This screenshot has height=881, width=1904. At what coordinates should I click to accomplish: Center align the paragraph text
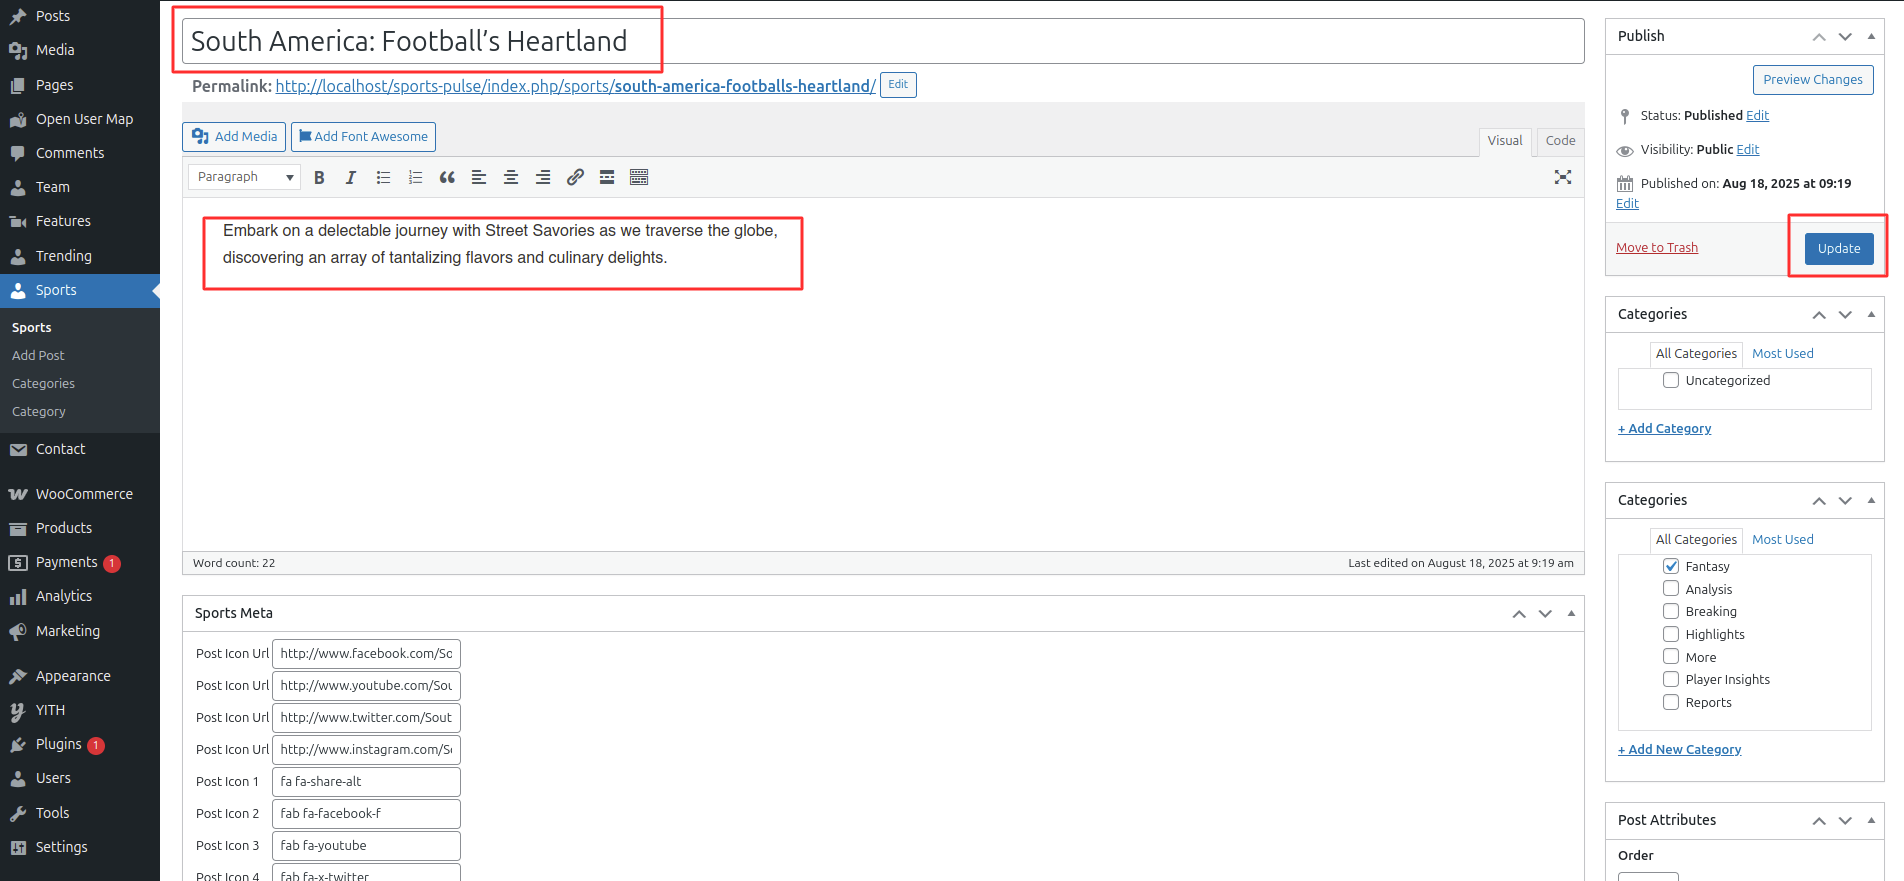tap(511, 177)
